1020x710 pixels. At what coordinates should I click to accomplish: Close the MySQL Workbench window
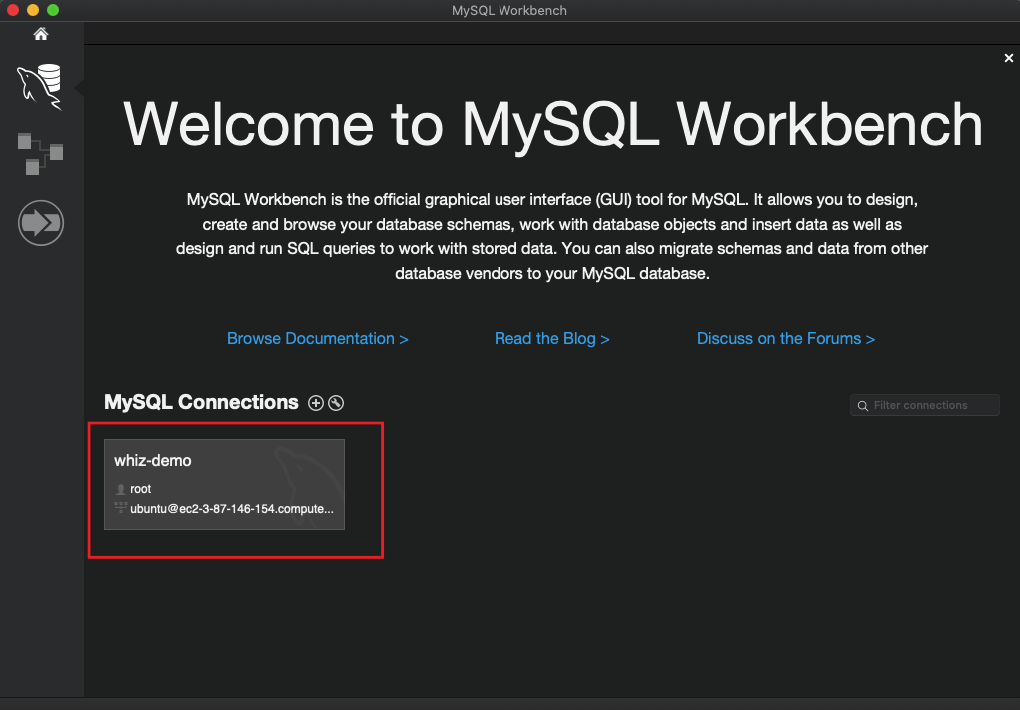13,10
